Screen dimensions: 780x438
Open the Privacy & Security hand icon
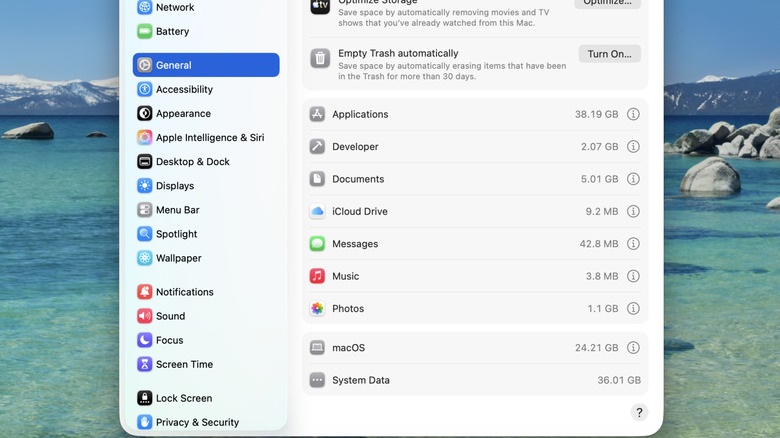(x=144, y=422)
